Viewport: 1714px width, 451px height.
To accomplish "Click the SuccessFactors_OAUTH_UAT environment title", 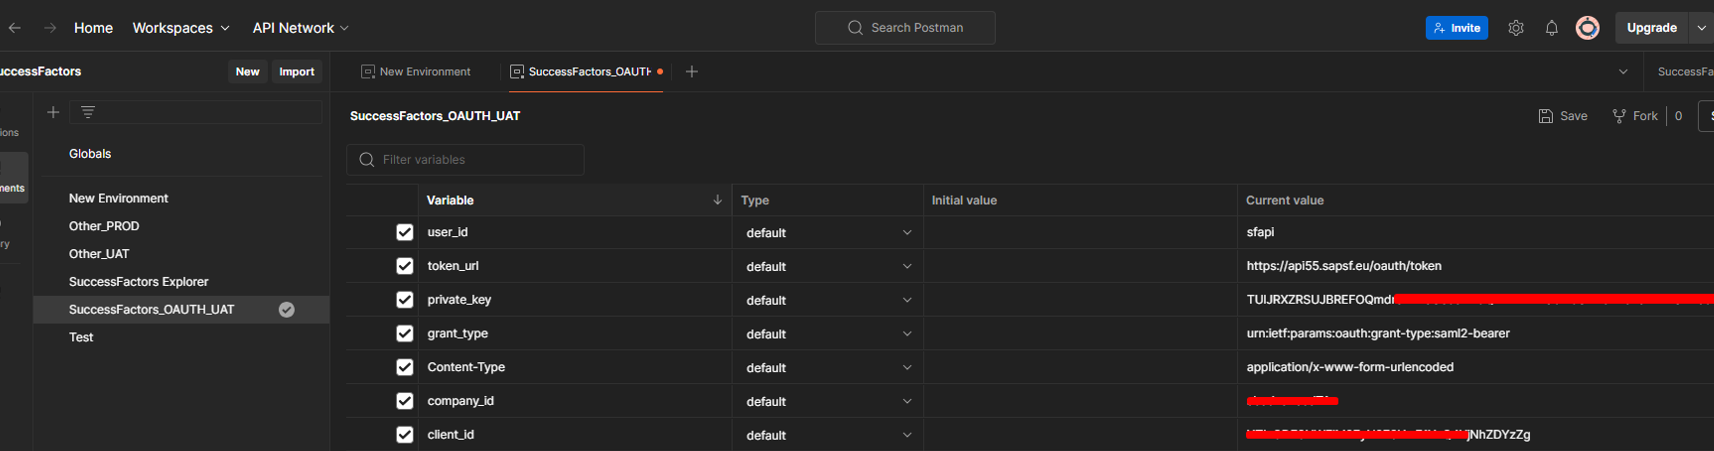I will pyautogui.click(x=435, y=116).
